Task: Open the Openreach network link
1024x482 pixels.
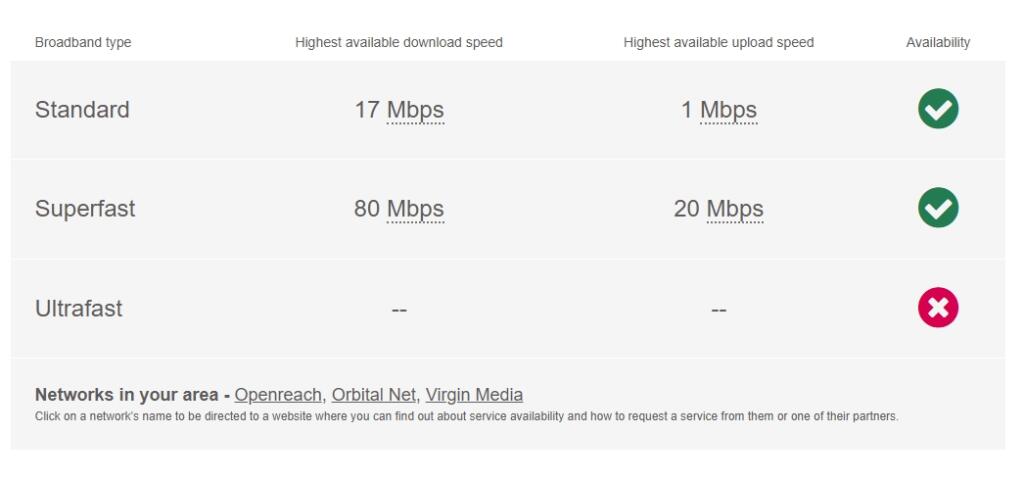Action: click(278, 395)
